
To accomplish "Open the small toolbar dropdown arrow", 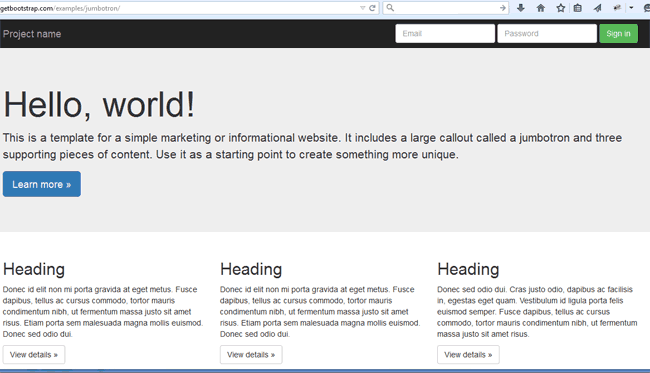I will 631,7.
